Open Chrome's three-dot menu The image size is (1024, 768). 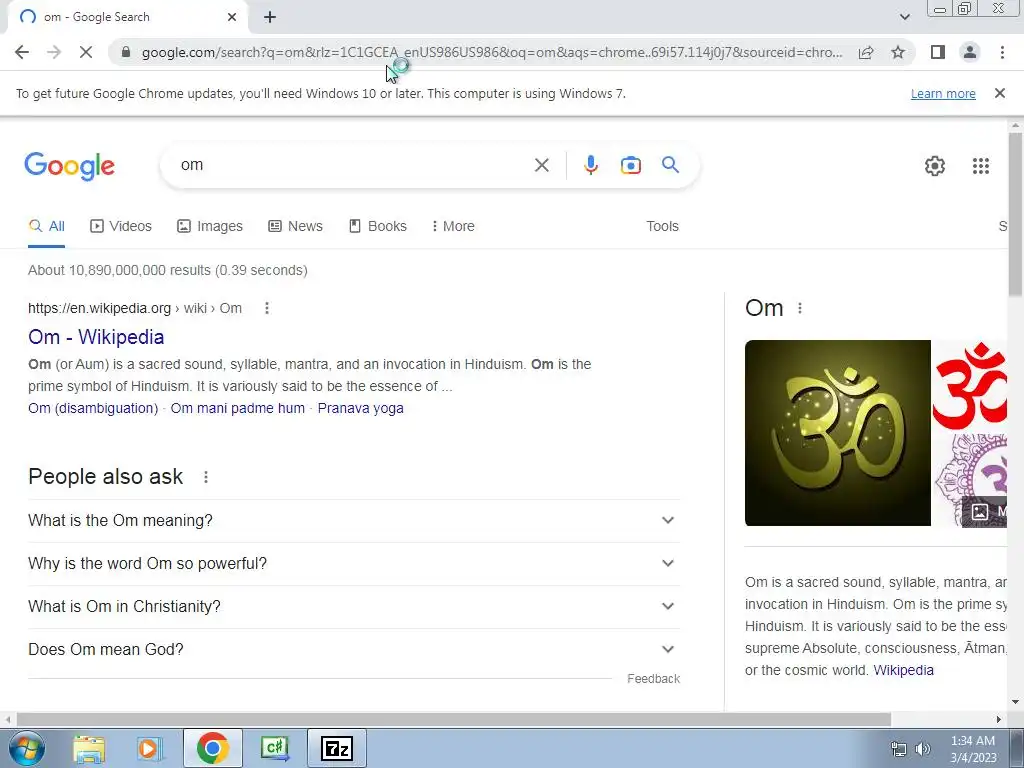[1002, 52]
